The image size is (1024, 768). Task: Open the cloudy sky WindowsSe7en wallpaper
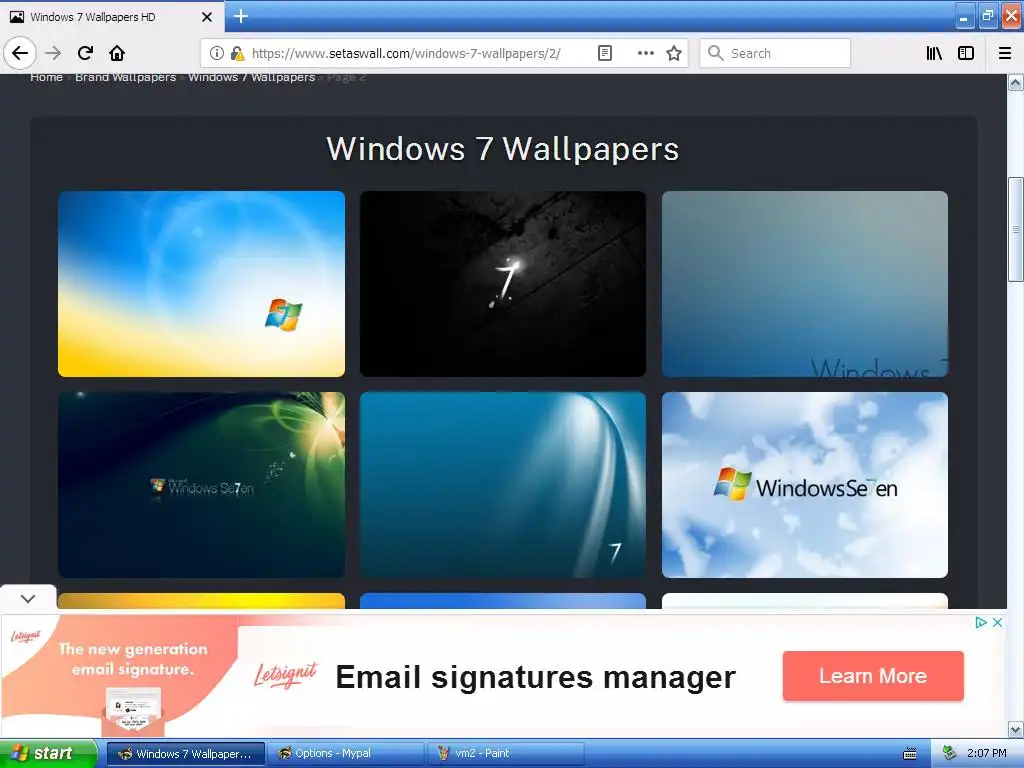[805, 485]
